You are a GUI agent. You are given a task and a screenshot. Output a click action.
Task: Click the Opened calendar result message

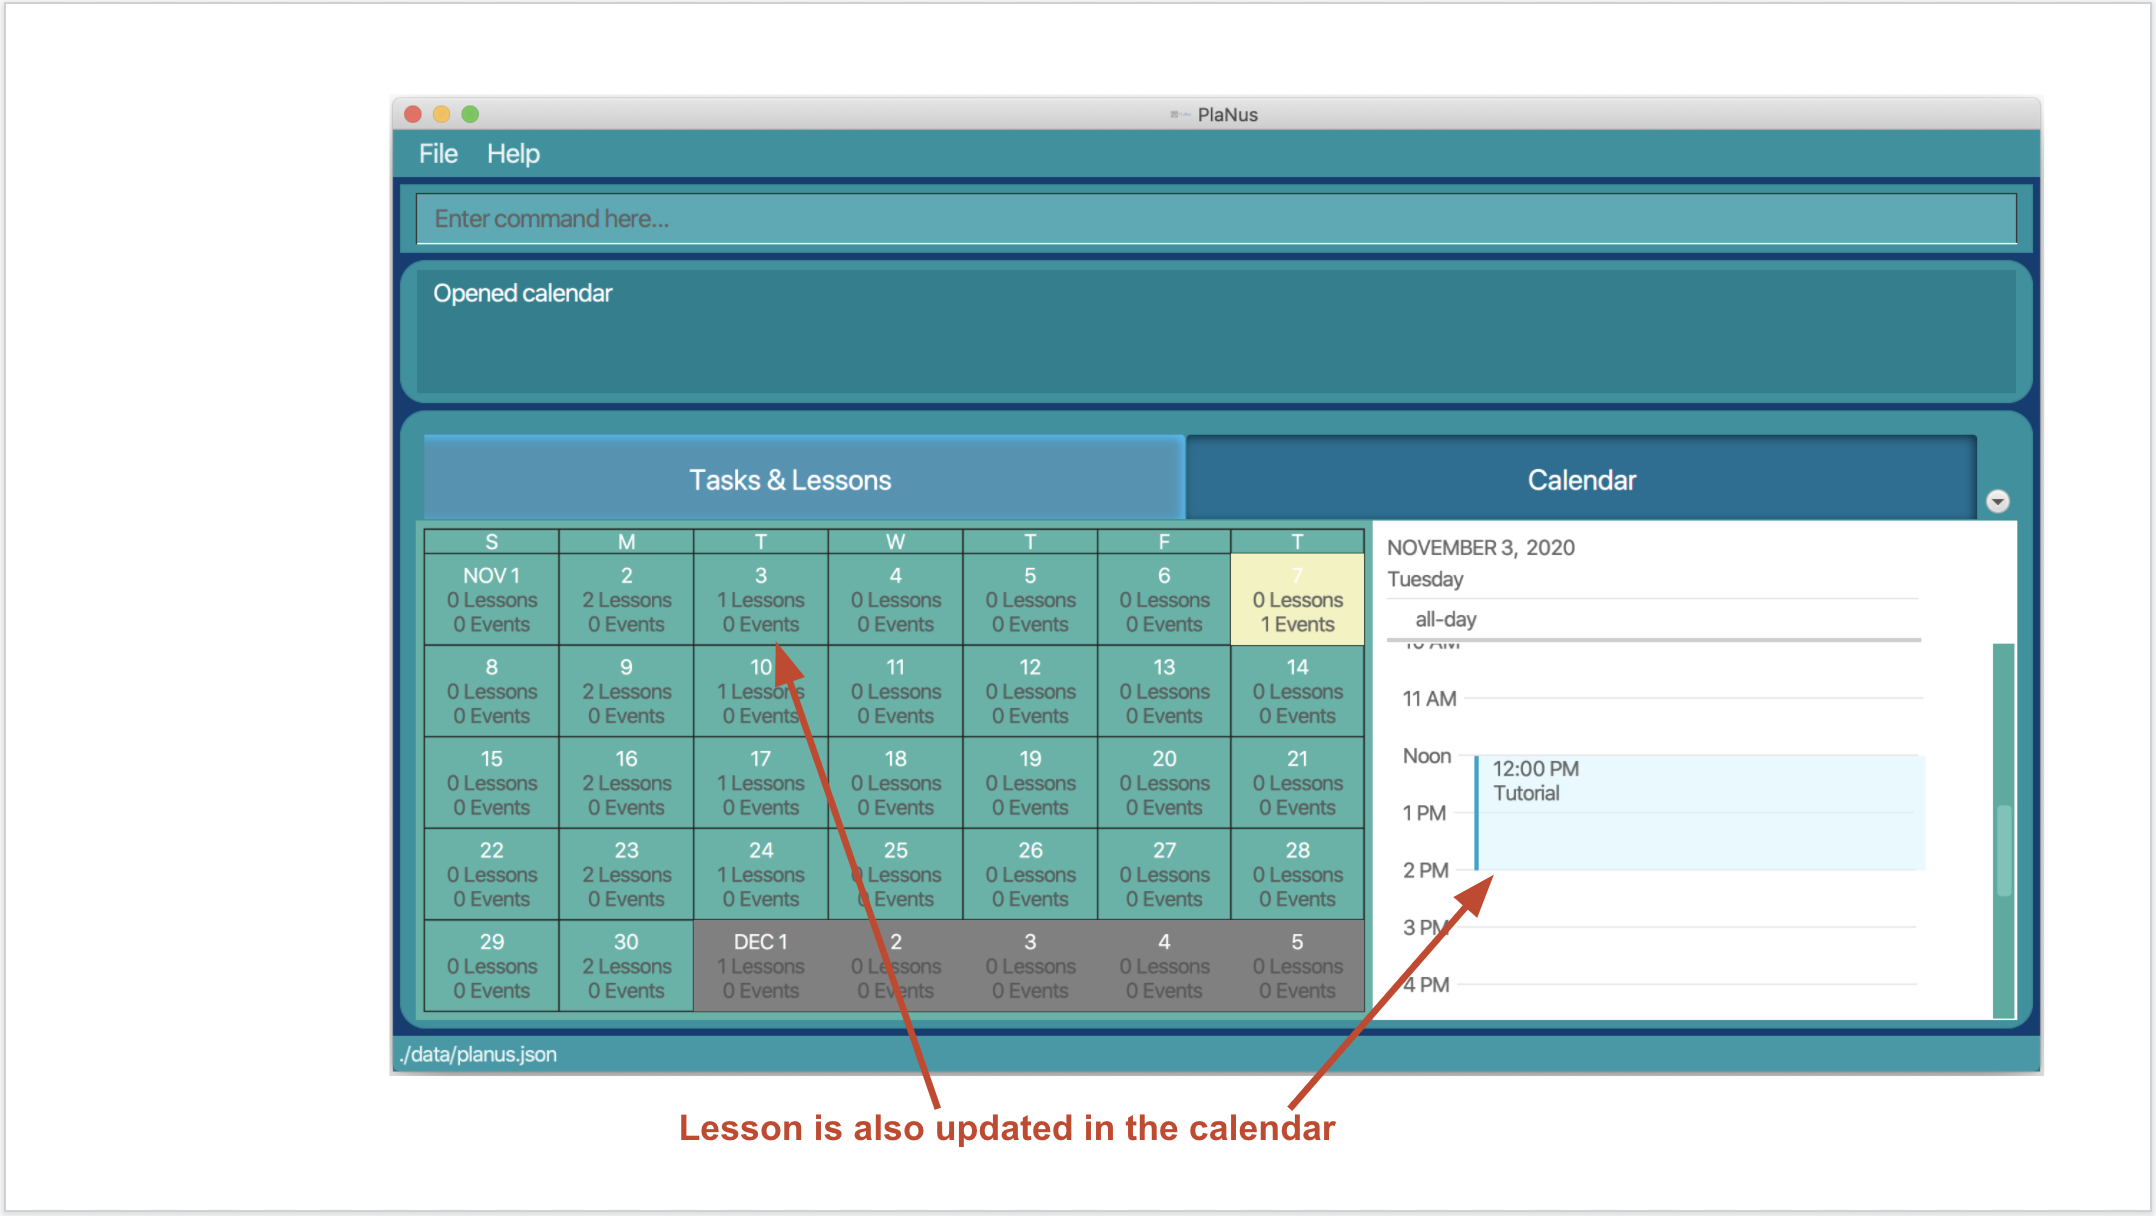click(522, 293)
